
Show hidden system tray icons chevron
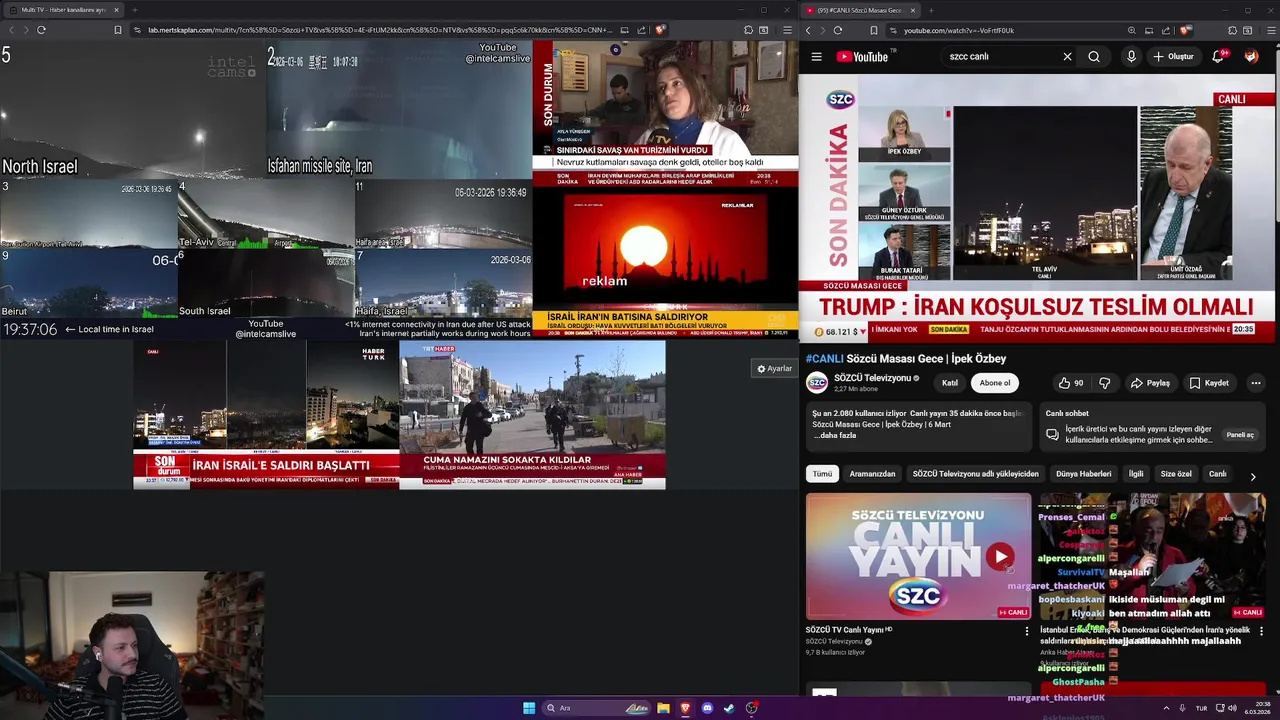tap(1166, 708)
